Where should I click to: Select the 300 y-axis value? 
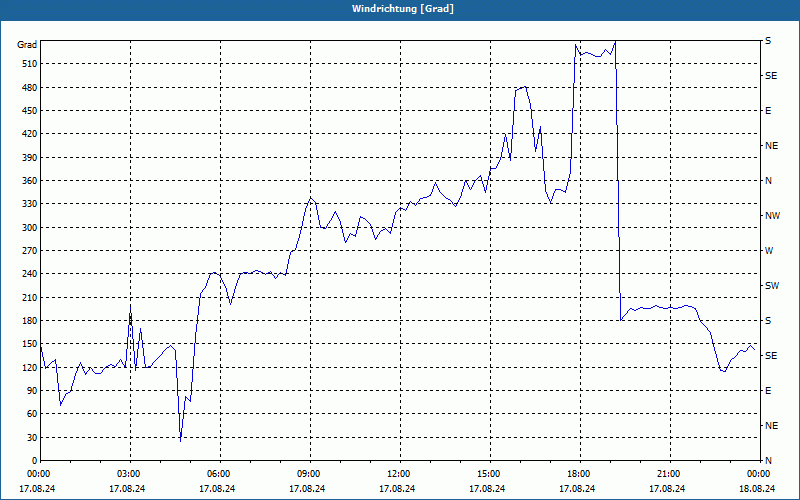tap(29, 227)
